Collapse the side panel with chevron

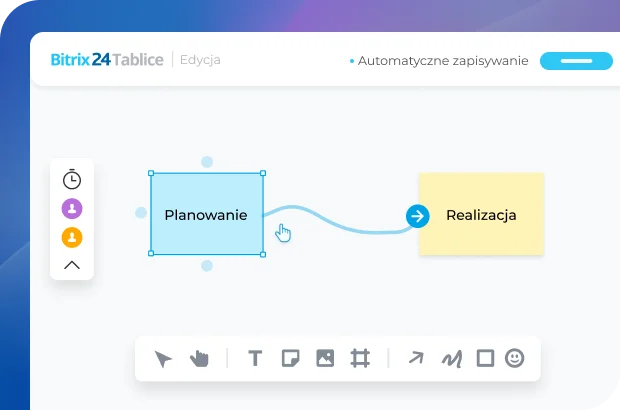(72, 265)
